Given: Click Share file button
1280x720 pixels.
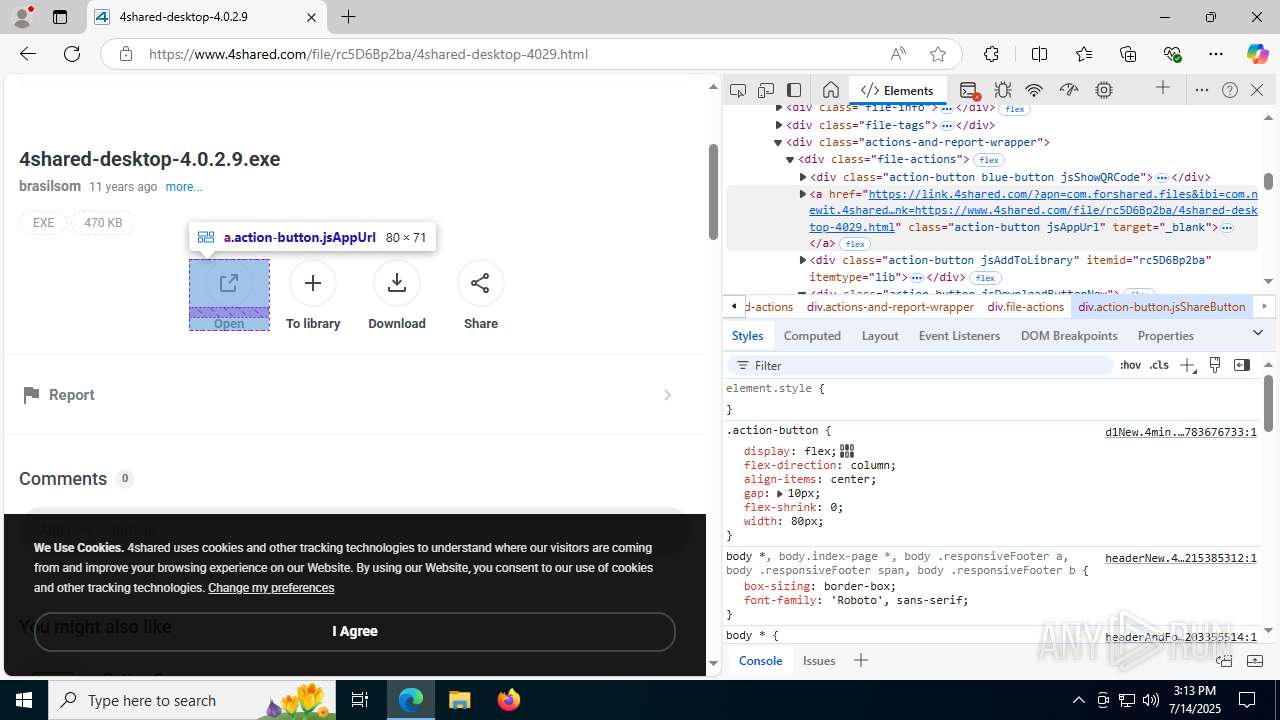Looking at the screenshot, I should pos(481,295).
